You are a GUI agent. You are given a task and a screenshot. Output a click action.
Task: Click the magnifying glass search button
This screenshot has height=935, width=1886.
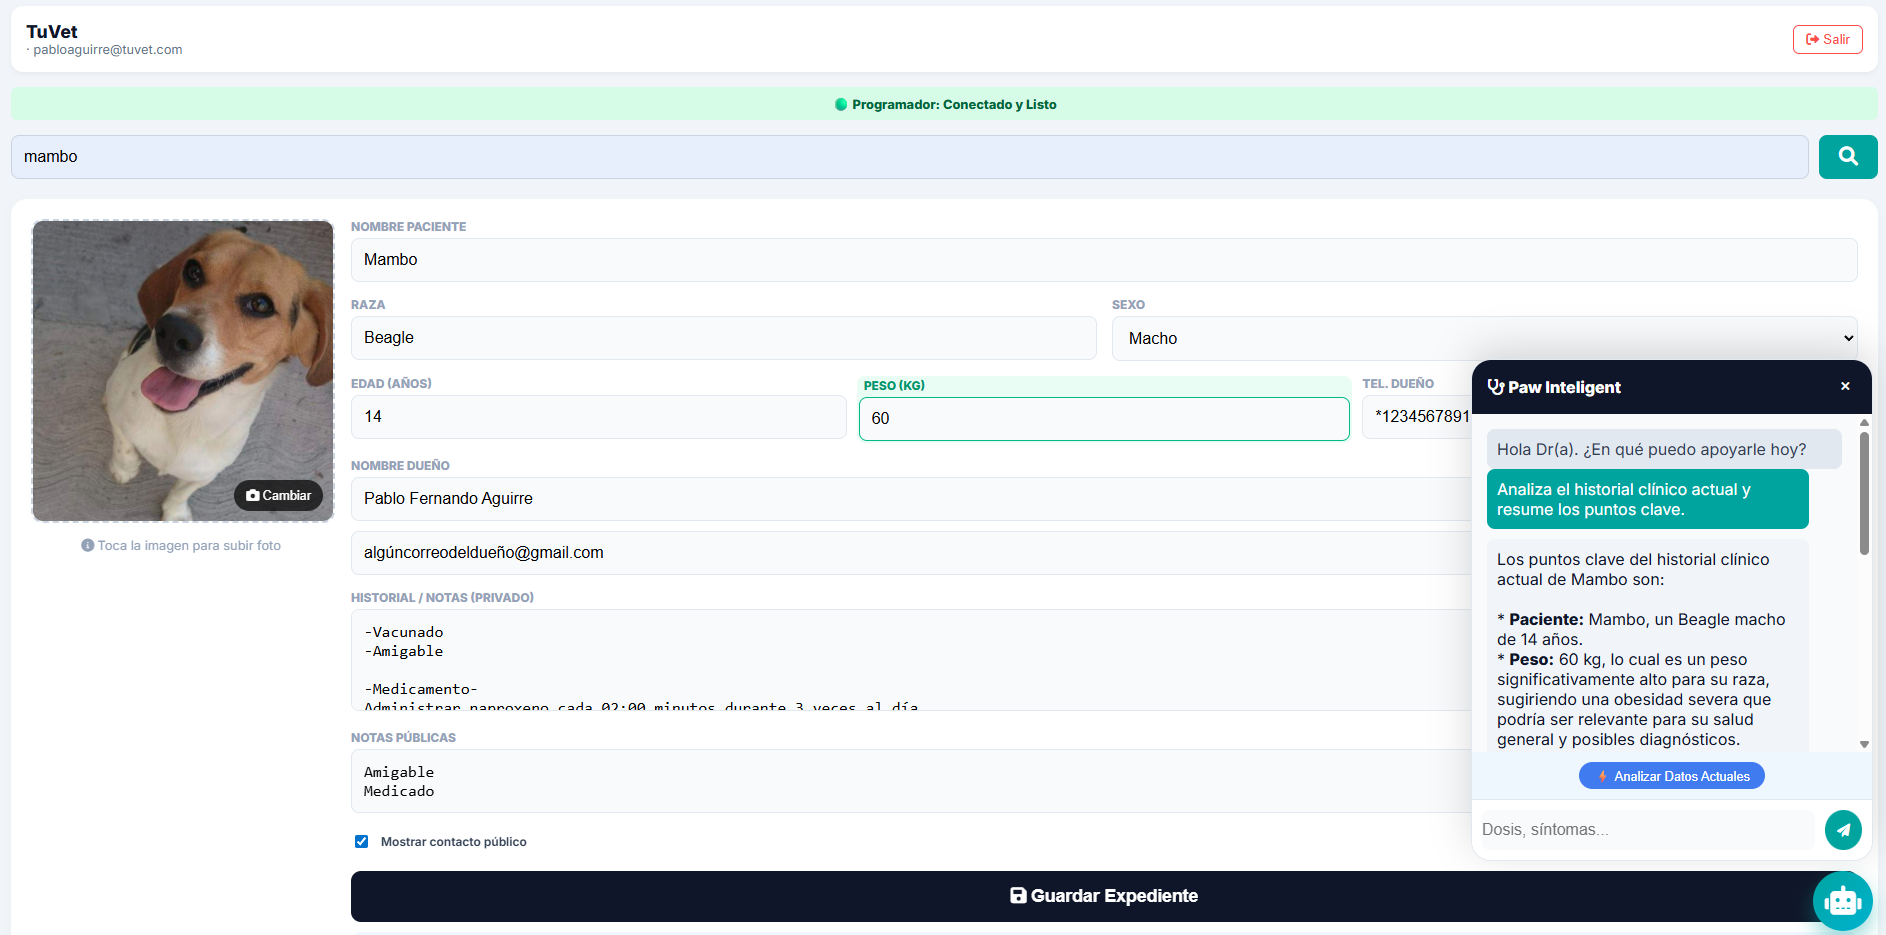pyautogui.click(x=1847, y=157)
